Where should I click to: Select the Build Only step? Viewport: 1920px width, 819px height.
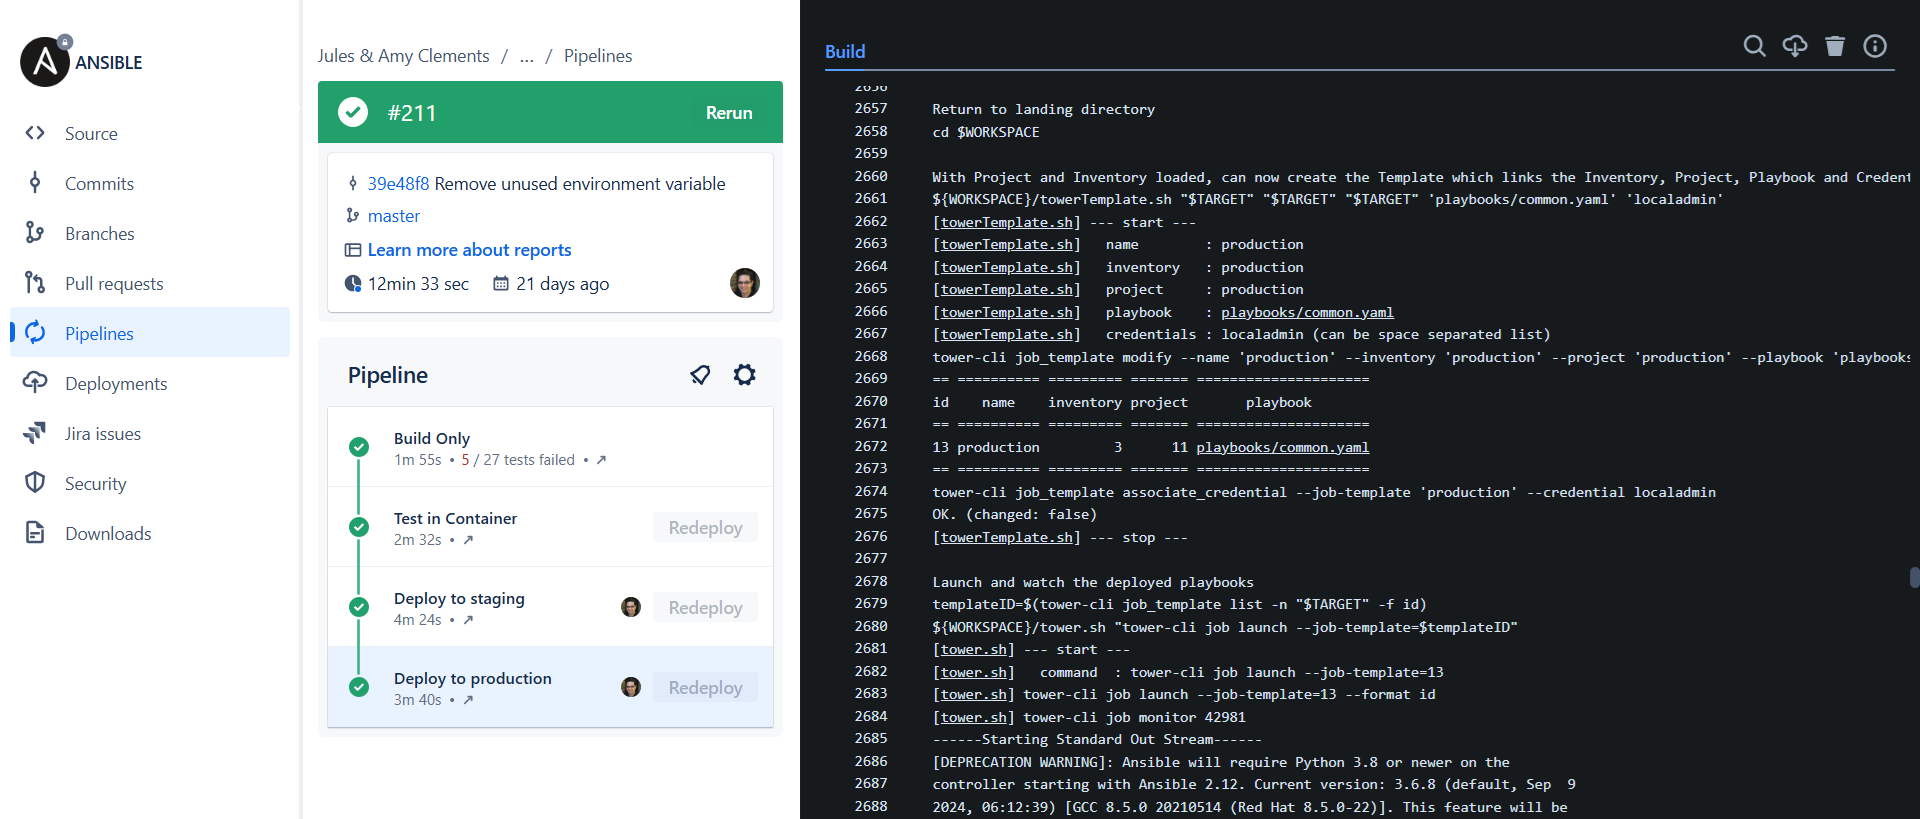point(550,447)
